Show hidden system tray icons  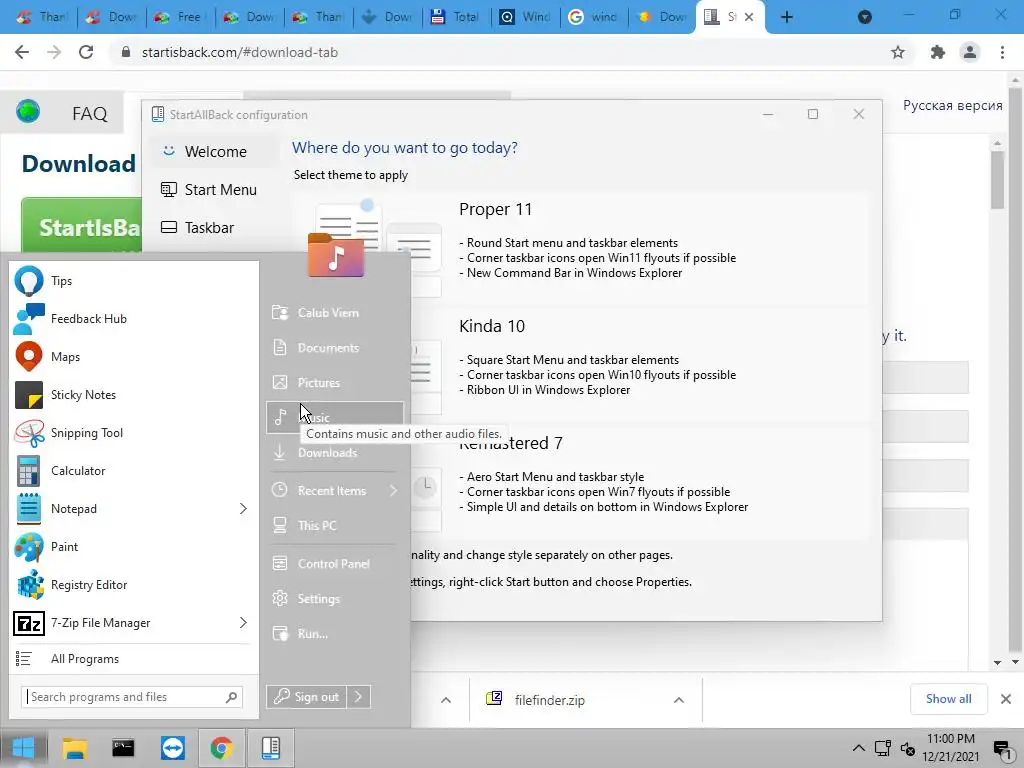pos(859,748)
